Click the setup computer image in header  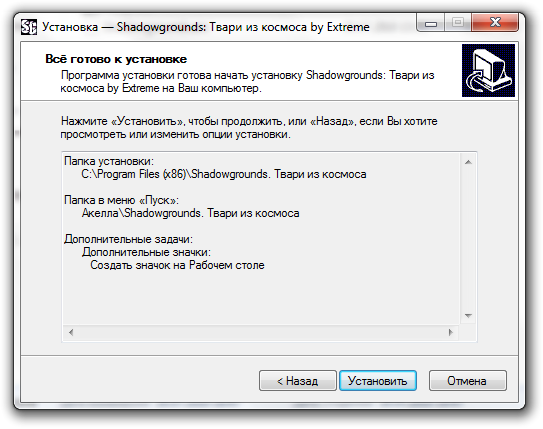488,70
